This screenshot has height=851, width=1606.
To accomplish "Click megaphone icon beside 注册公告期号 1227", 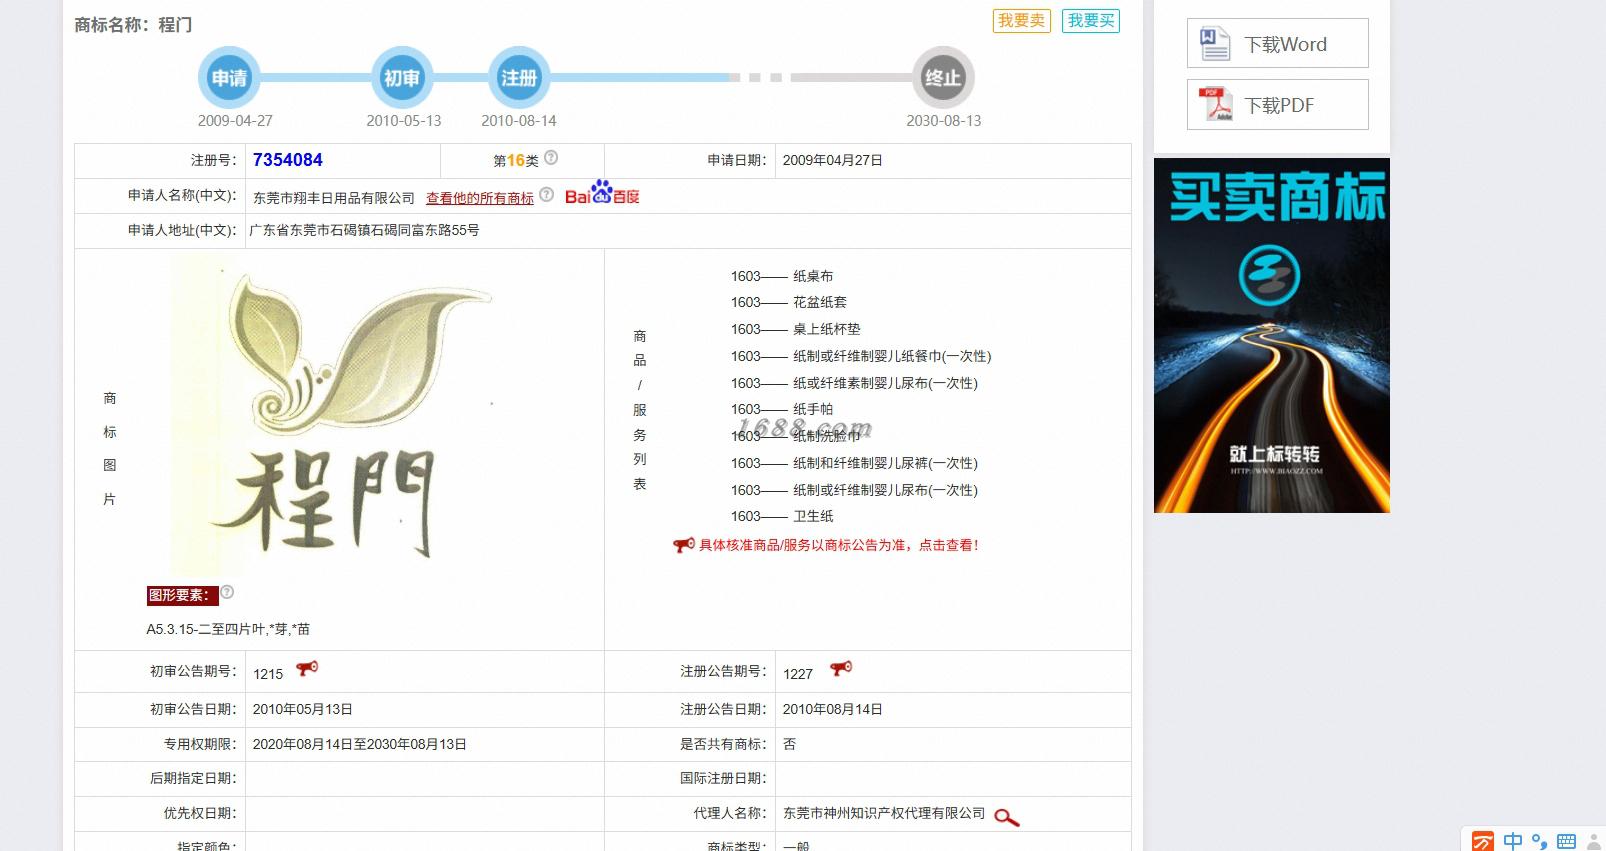I will [841, 668].
